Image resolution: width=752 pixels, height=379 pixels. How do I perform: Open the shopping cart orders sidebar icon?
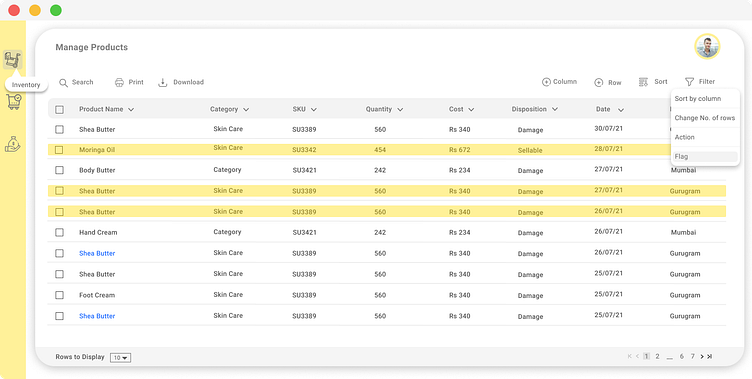click(13, 102)
